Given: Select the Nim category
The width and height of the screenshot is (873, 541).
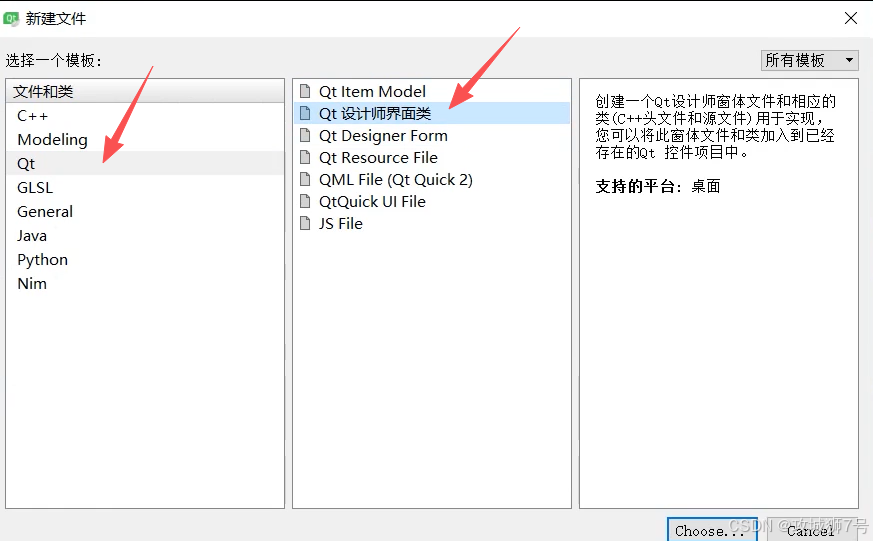Looking at the screenshot, I should pyautogui.click(x=145, y=283).
